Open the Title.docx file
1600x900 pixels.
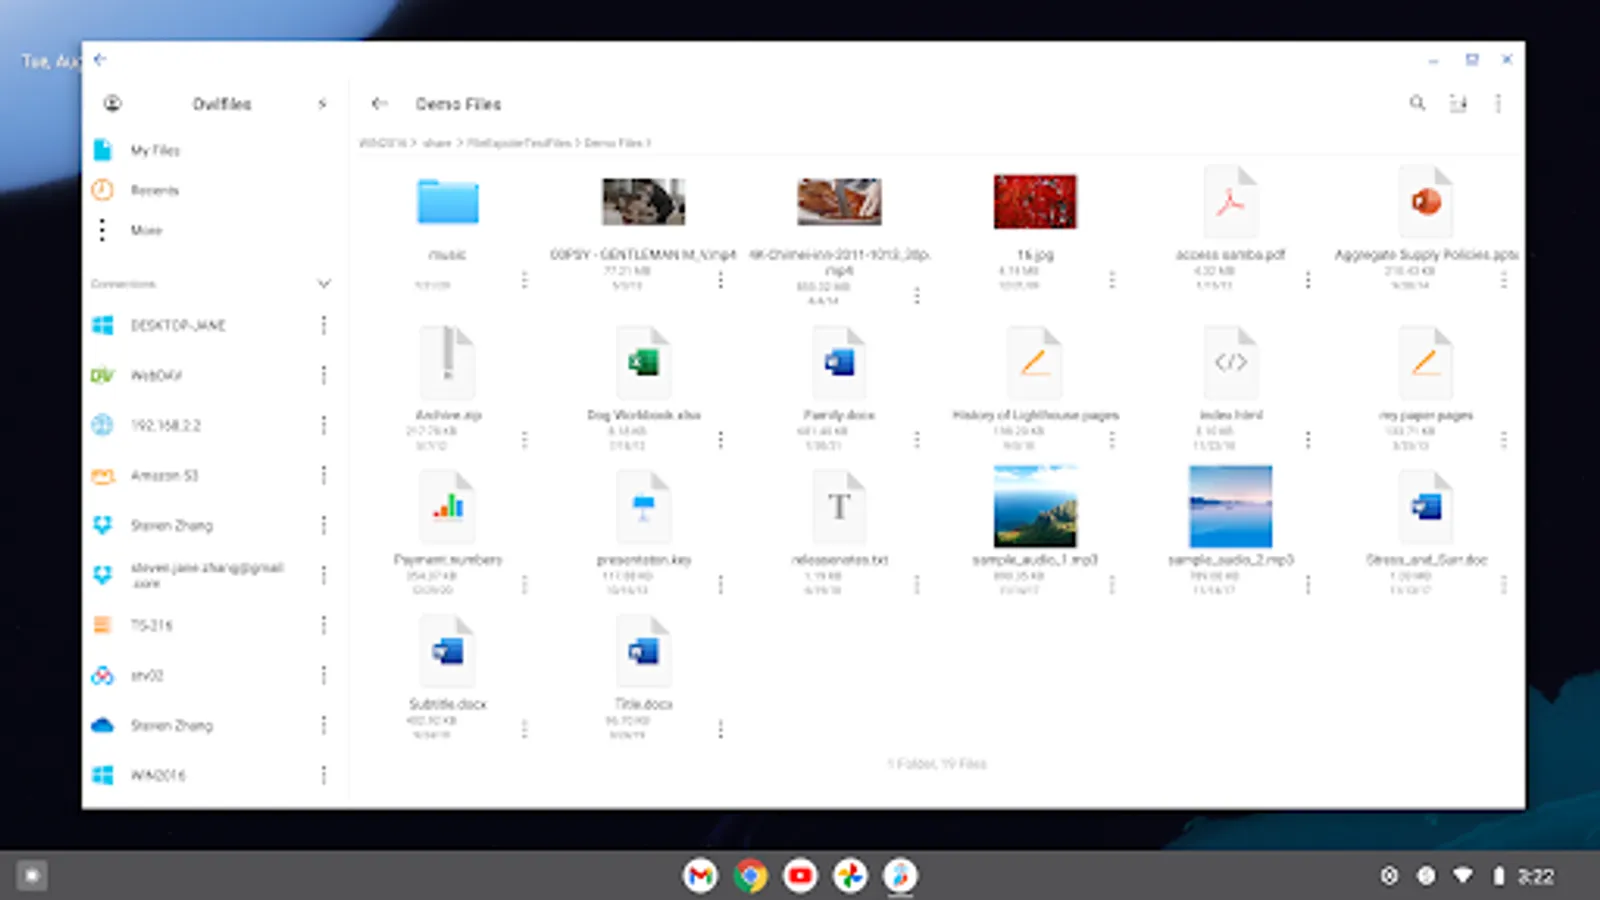[643, 652]
